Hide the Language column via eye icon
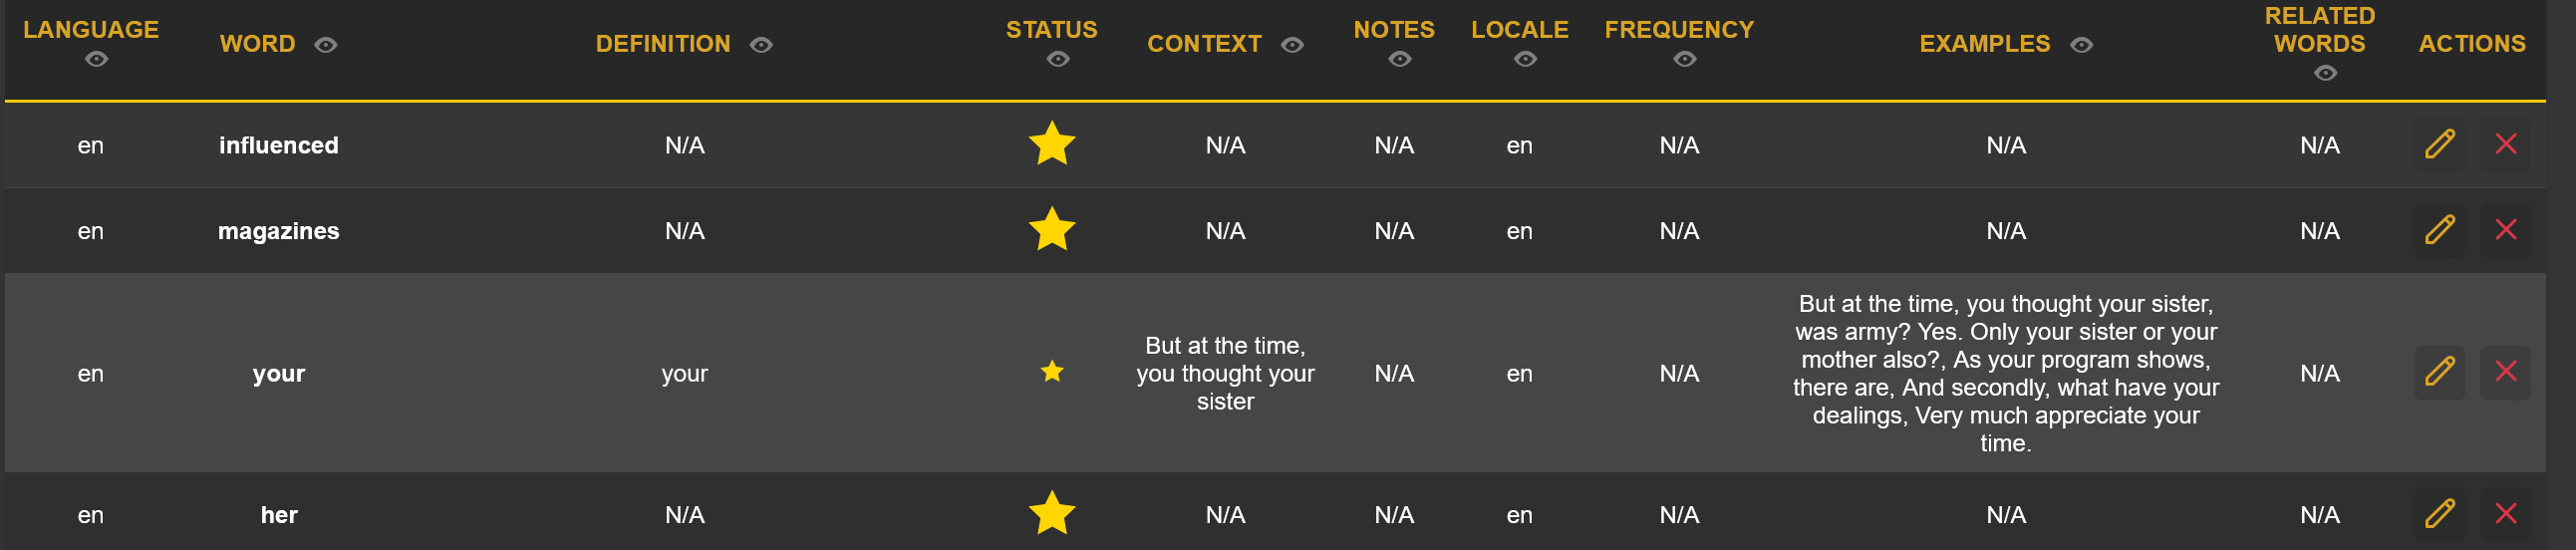The height and width of the screenshot is (550, 2576). [x=96, y=60]
